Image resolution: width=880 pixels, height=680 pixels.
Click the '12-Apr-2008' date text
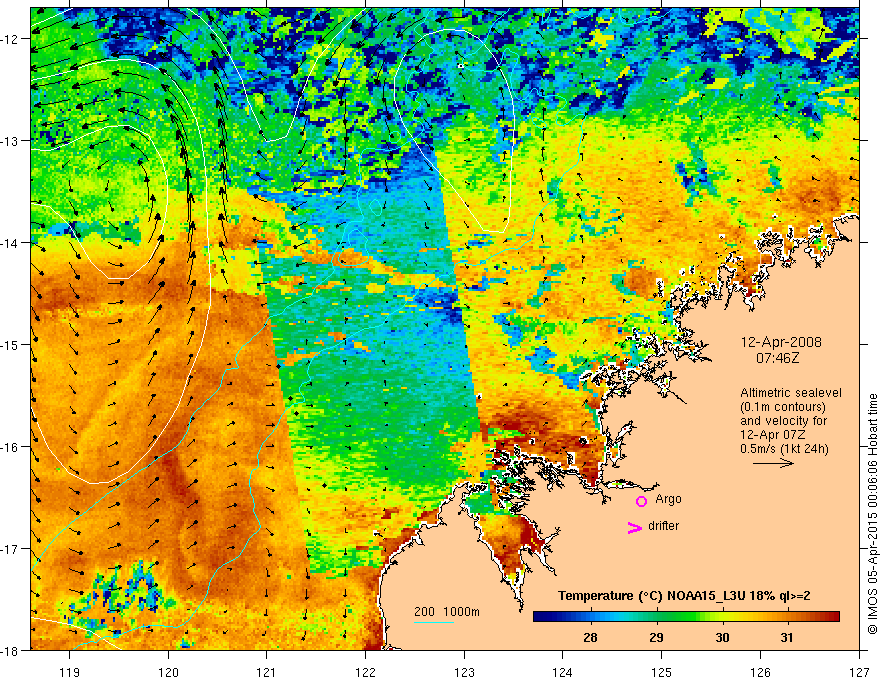[x=781, y=342]
